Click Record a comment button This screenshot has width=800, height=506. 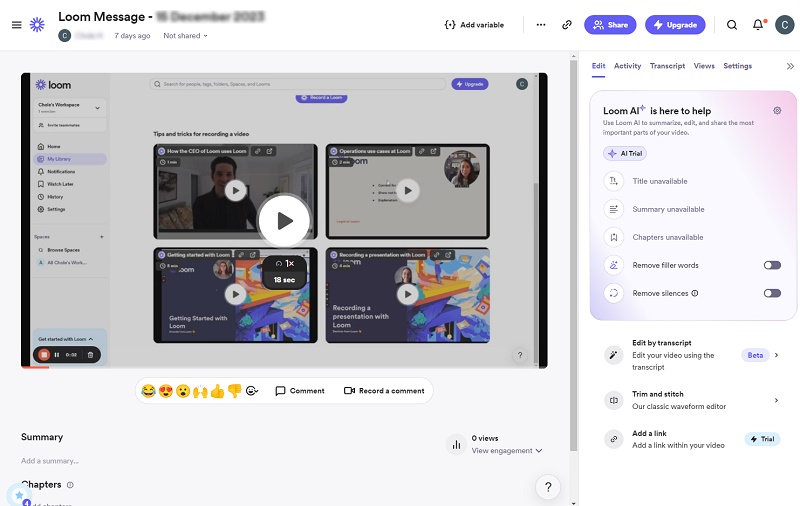point(384,391)
